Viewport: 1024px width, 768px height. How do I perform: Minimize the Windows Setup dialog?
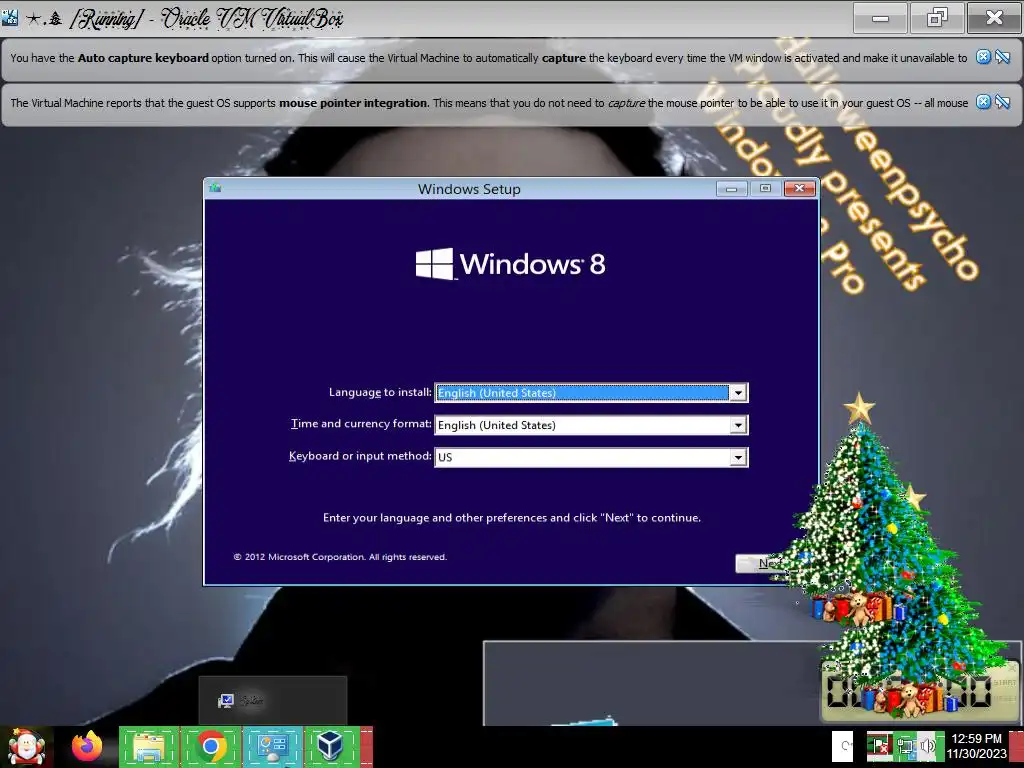[x=731, y=189]
